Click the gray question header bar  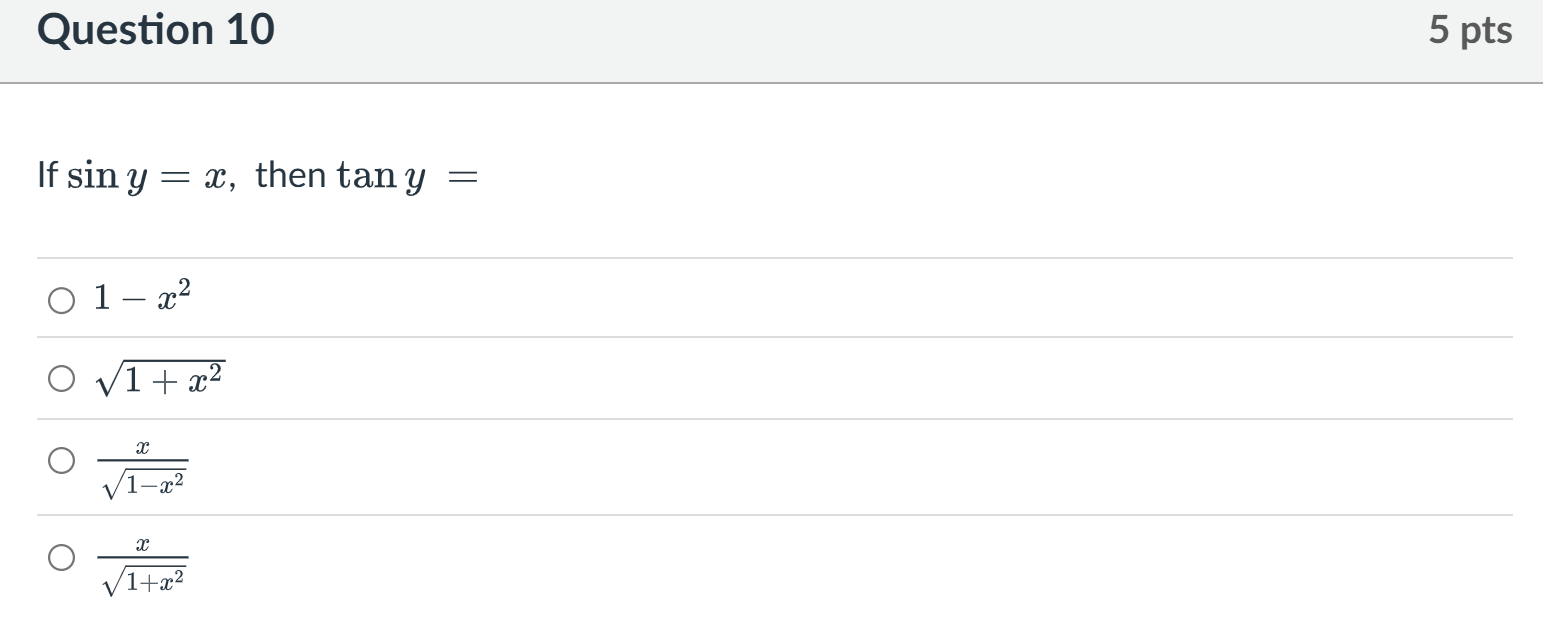pos(800,40)
